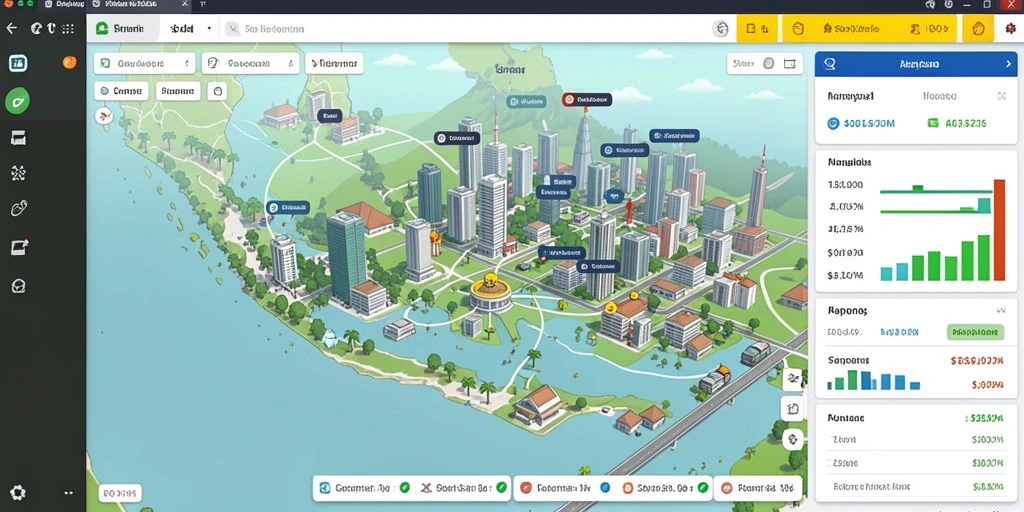This screenshot has height=512, width=1024.
Task: Click the expand arrows icon in right panel tabs
Action: (x=1002, y=96)
